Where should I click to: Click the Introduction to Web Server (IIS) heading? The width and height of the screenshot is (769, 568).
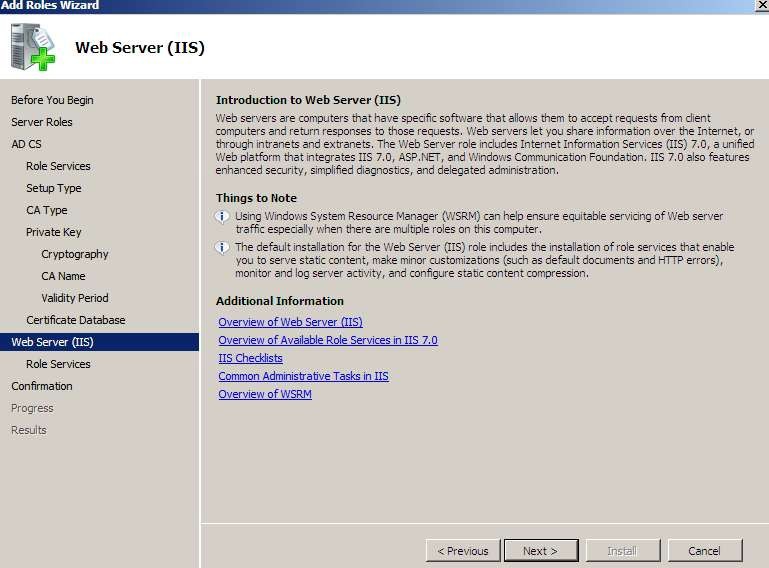point(308,100)
